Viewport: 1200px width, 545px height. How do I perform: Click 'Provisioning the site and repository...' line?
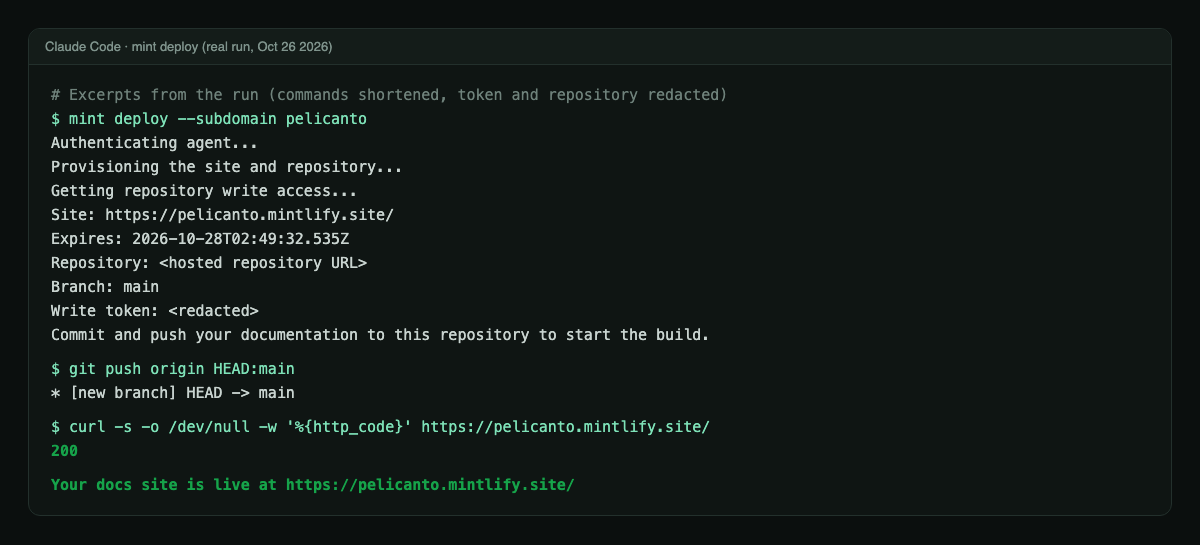point(227,167)
